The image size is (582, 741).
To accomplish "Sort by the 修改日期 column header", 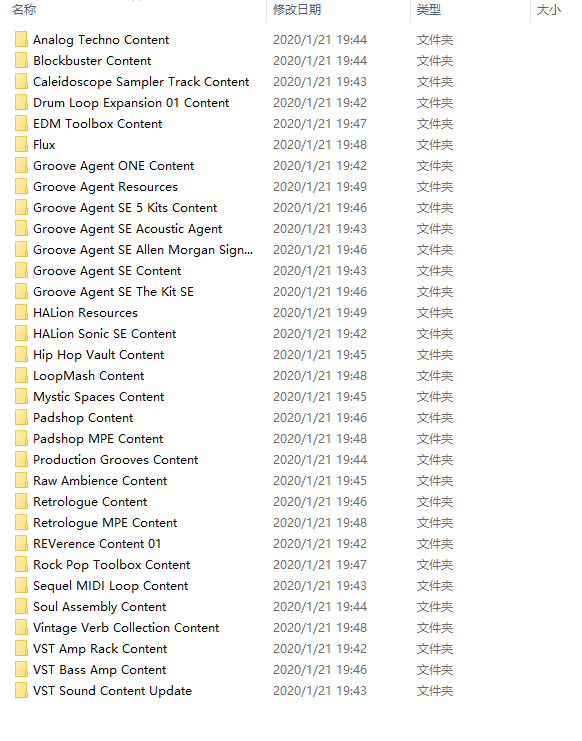I will pos(297,9).
